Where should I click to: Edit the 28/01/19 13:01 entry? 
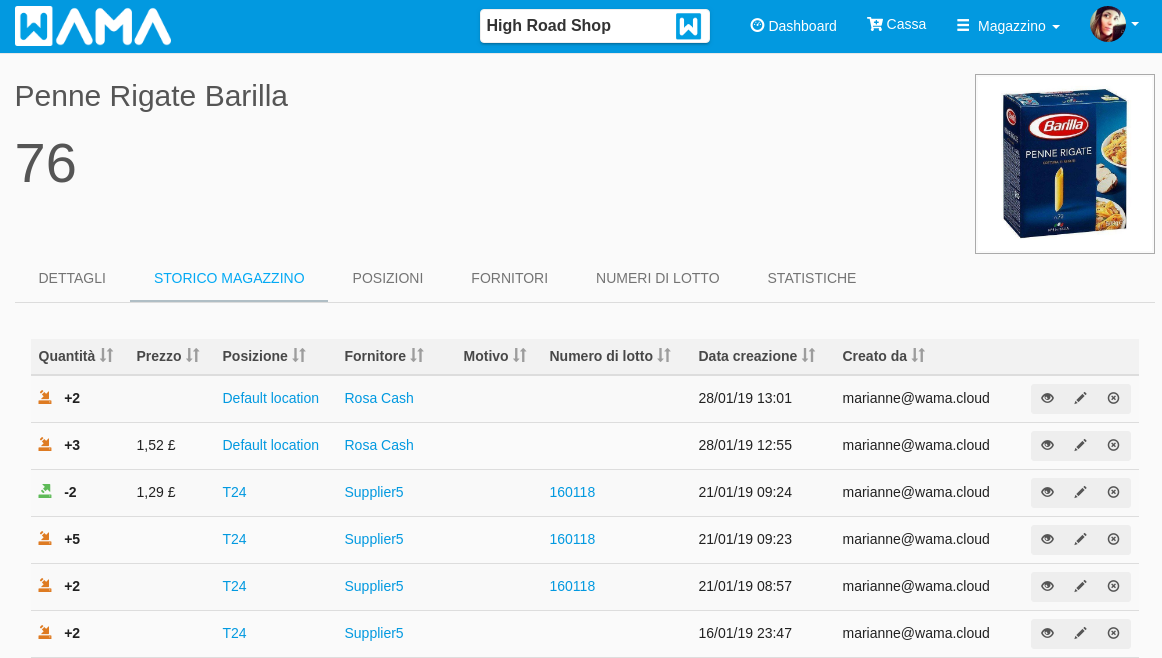(1080, 399)
